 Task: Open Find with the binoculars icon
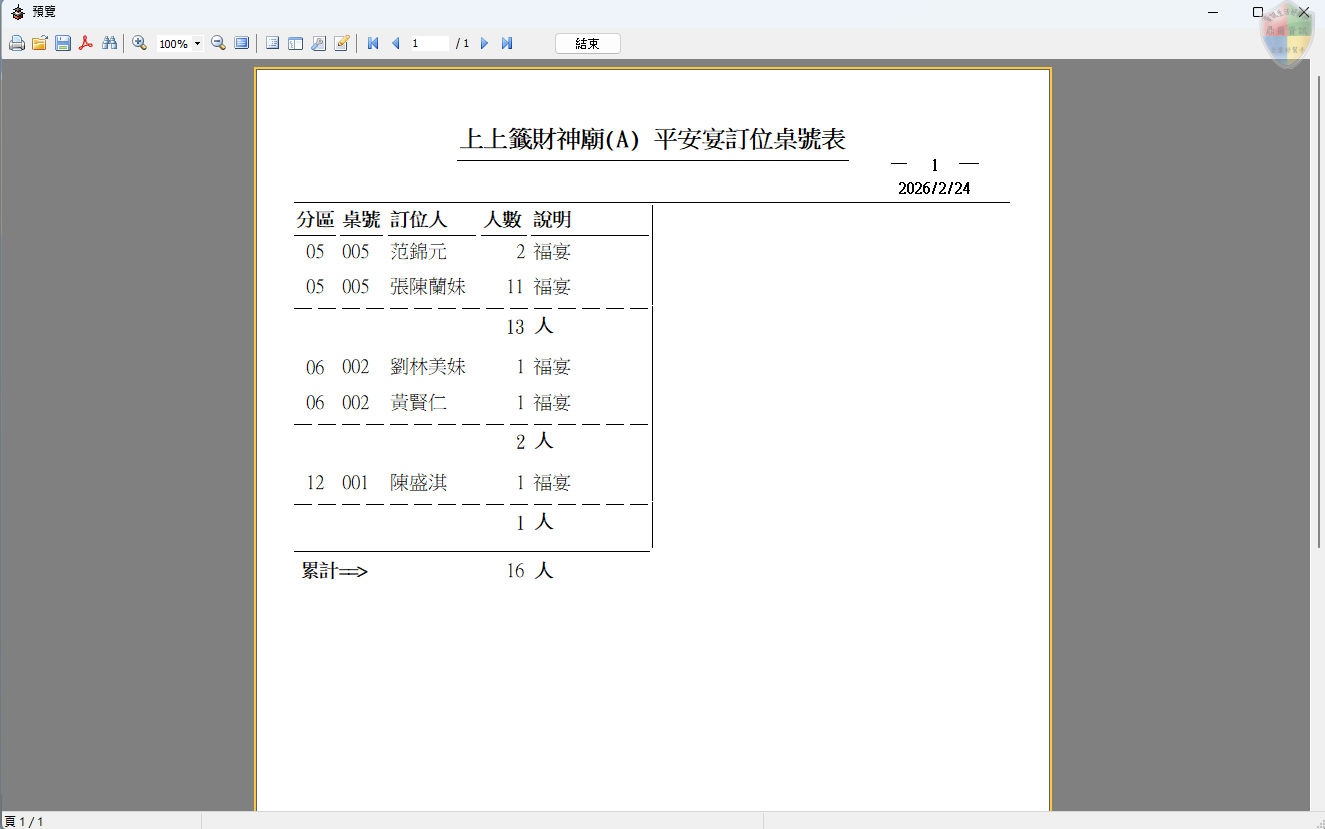click(110, 44)
